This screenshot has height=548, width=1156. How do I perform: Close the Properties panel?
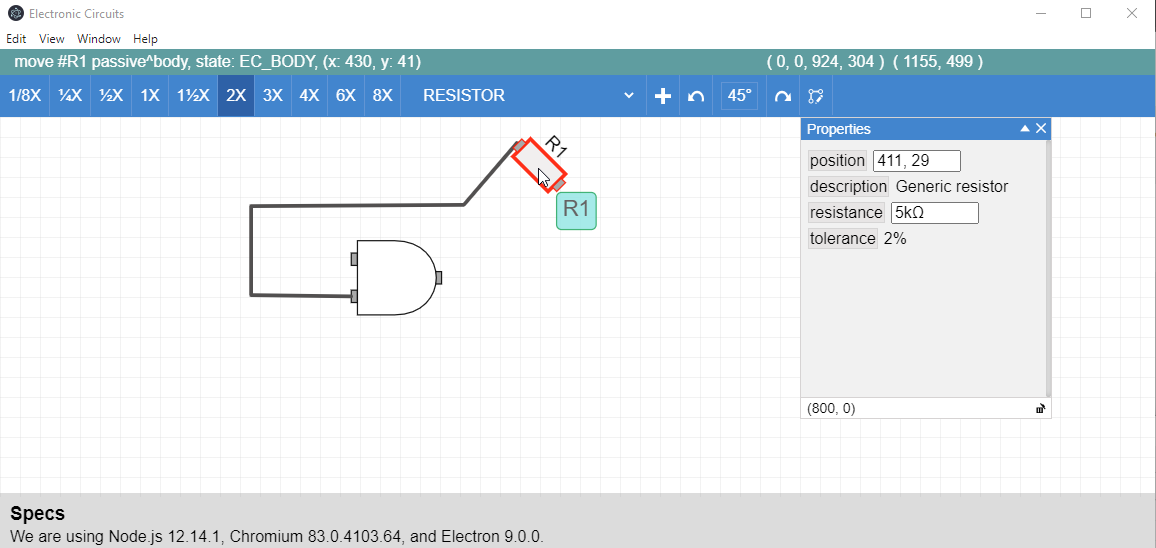1041,128
